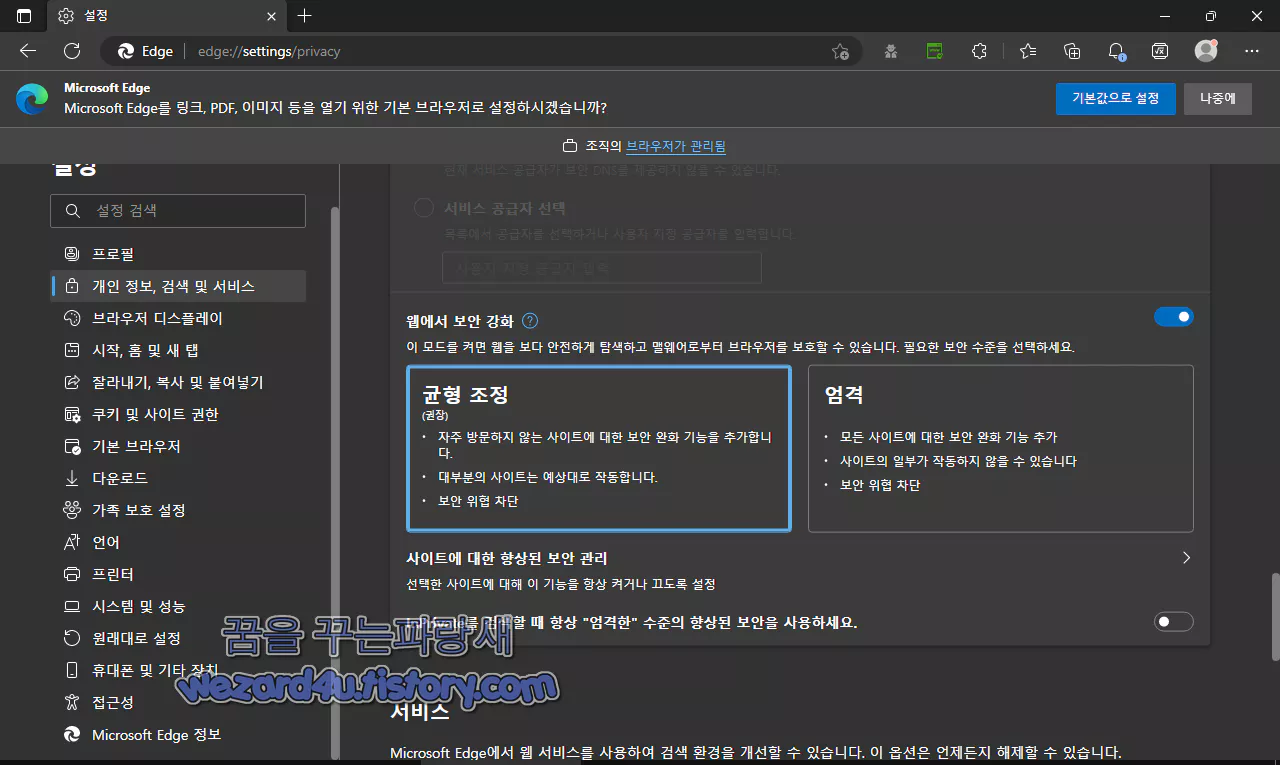Open the 가족 보호 설정 section
This screenshot has height=765, width=1280.
tap(178, 510)
